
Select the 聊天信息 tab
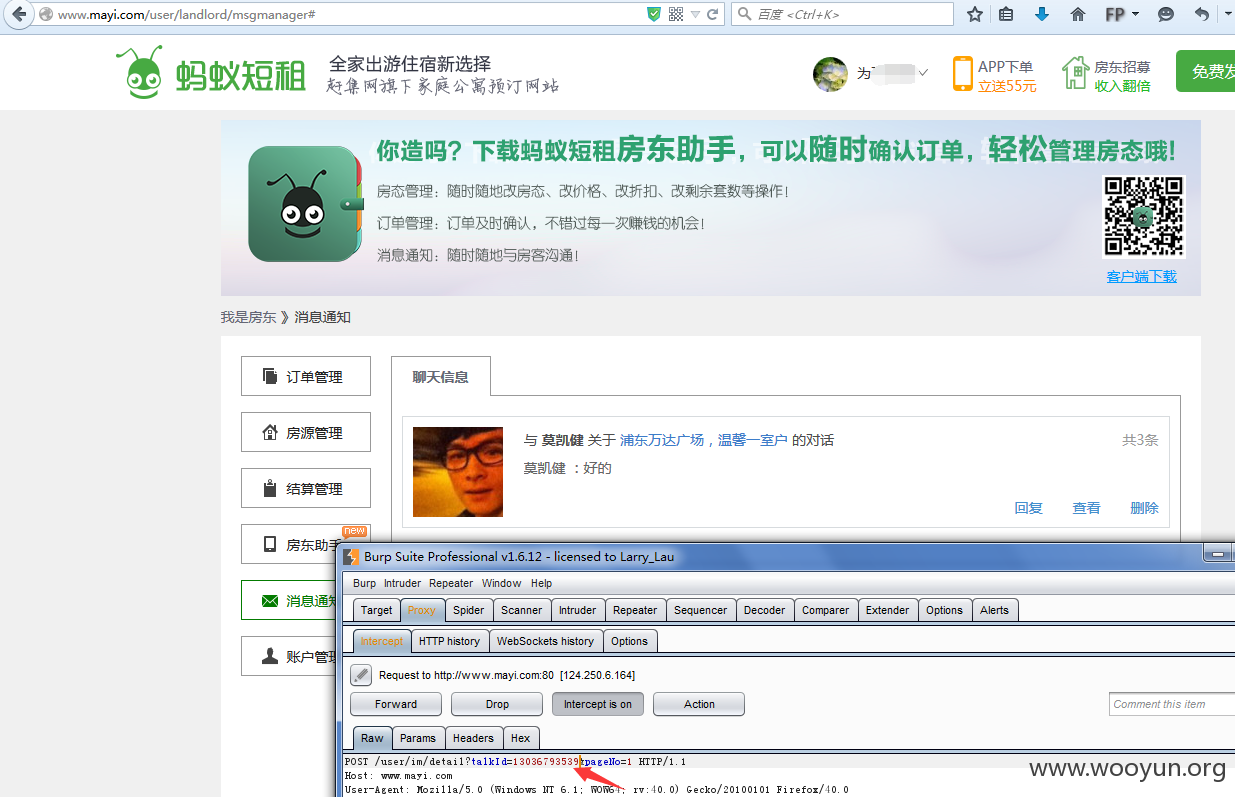tap(441, 377)
